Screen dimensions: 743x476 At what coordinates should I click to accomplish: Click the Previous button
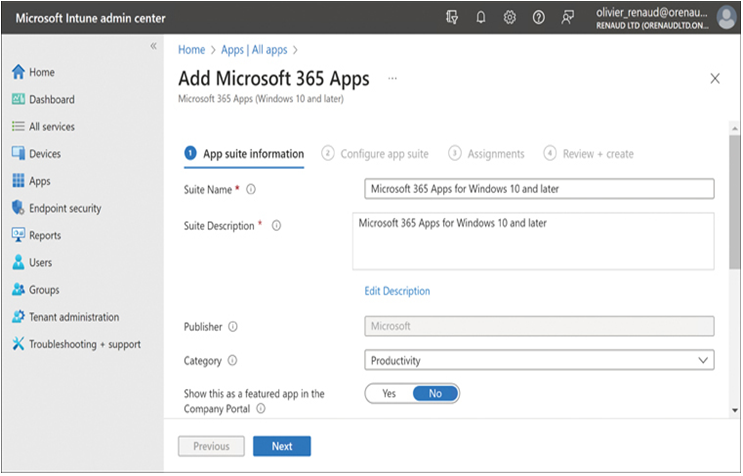click(211, 446)
